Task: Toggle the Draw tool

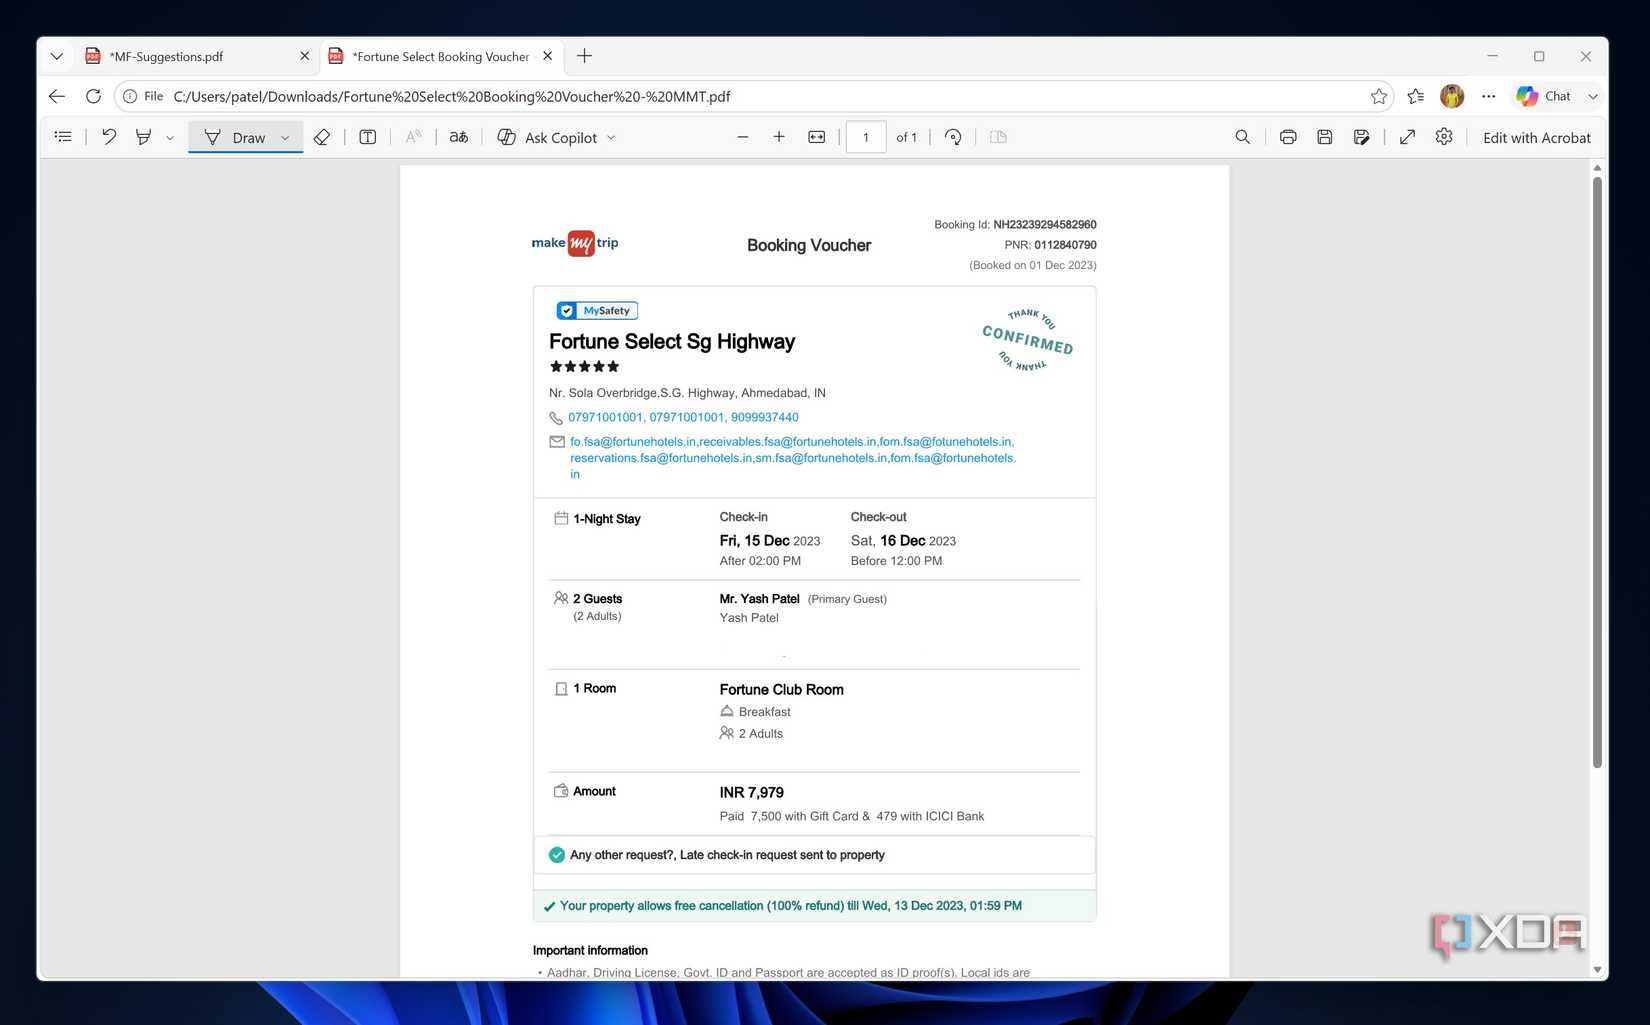Action: click(x=234, y=137)
